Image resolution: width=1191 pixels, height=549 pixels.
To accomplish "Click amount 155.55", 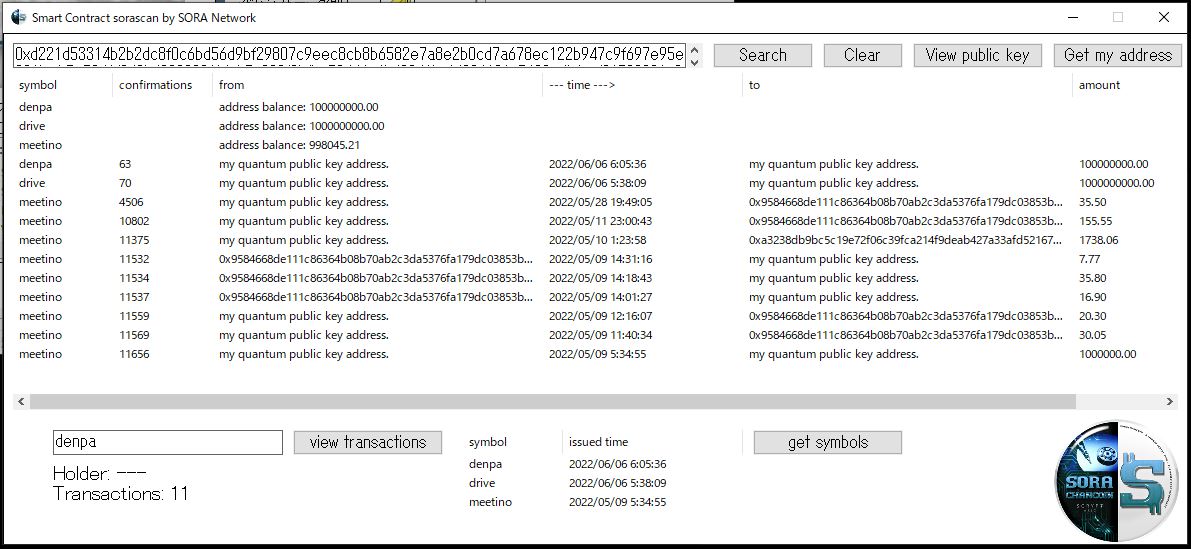I will click(1095, 221).
